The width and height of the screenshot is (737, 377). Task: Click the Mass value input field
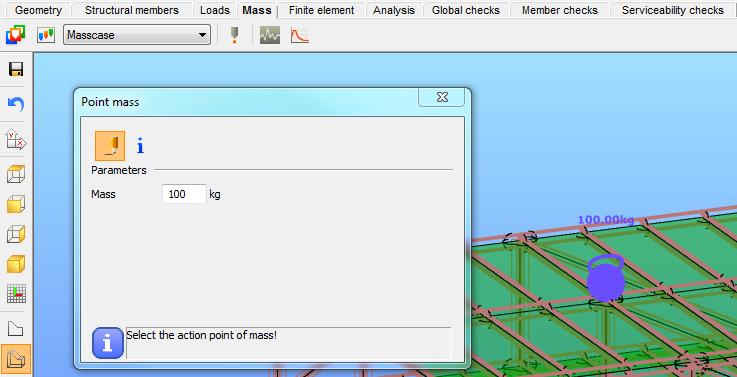pyautogui.click(x=184, y=194)
